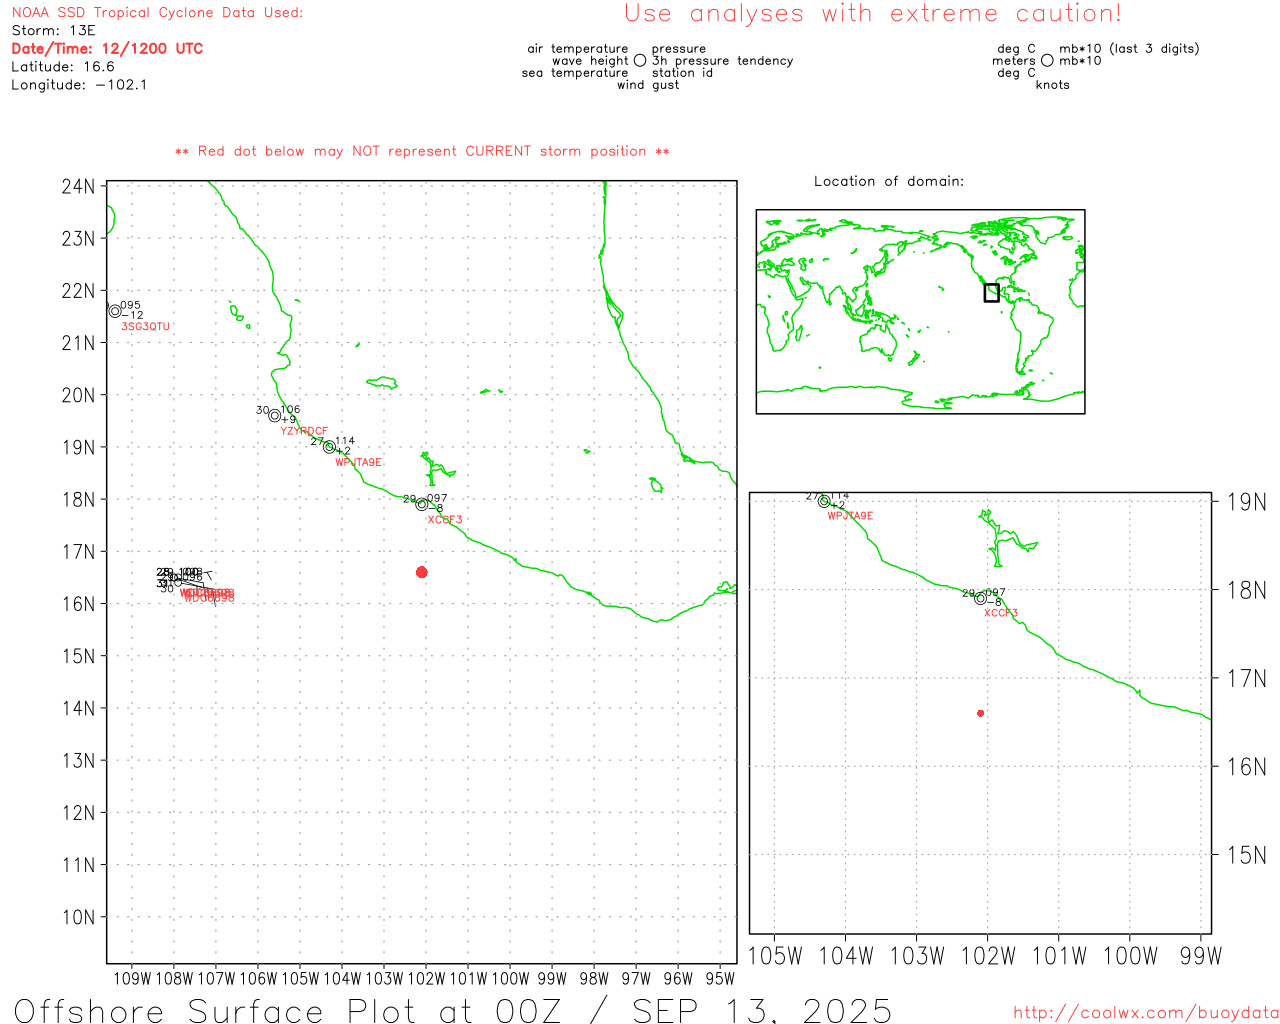This screenshot has width=1280, height=1024.
Task: Click the 'air temperature' legend label
Action: click(578, 49)
